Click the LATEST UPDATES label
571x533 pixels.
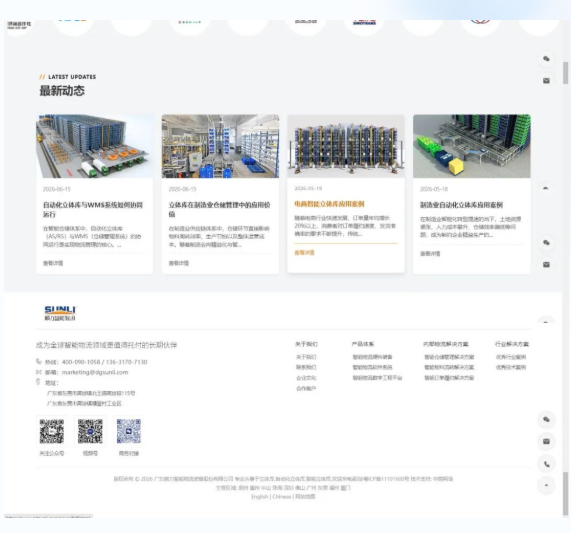(72, 77)
